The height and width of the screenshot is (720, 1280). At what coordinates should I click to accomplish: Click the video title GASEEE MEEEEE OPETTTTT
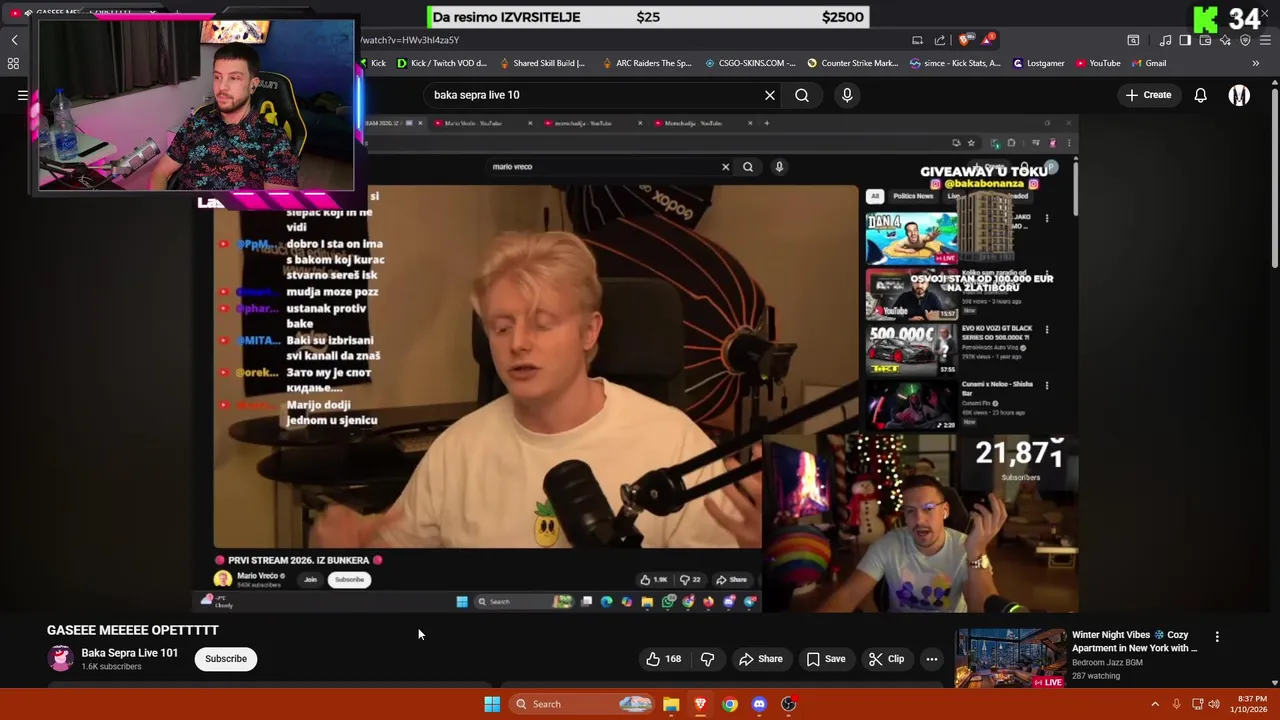(132, 630)
